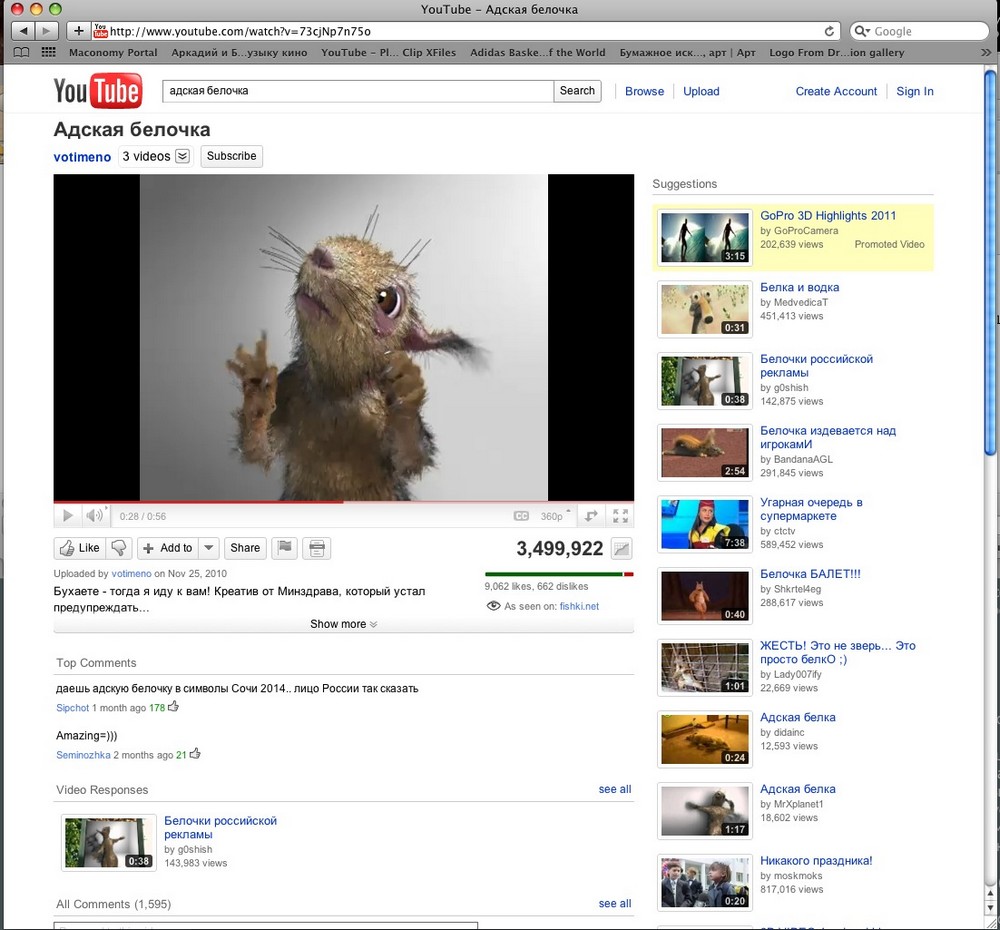Screen dimensions: 1000x930
Task: Switch the player to fullscreen
Action: point(621,515)
